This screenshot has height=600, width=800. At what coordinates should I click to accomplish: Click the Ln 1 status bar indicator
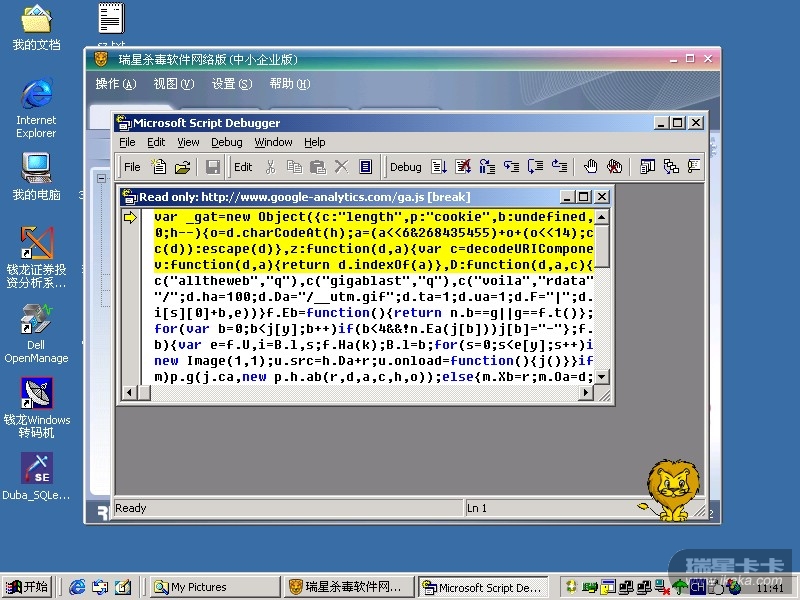tap(477, 508)
